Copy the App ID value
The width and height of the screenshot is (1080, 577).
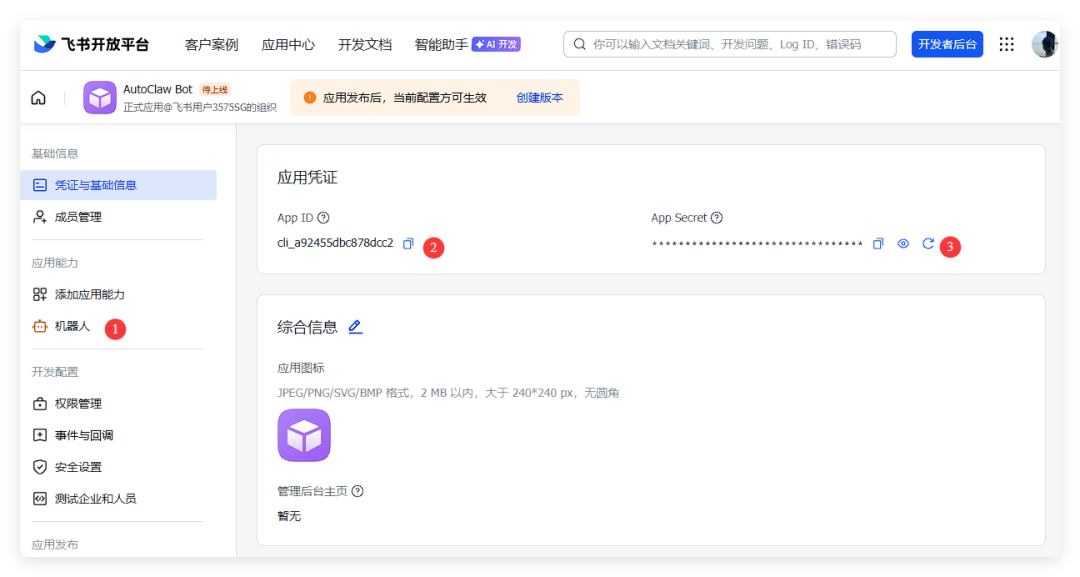tap(408, 244)
